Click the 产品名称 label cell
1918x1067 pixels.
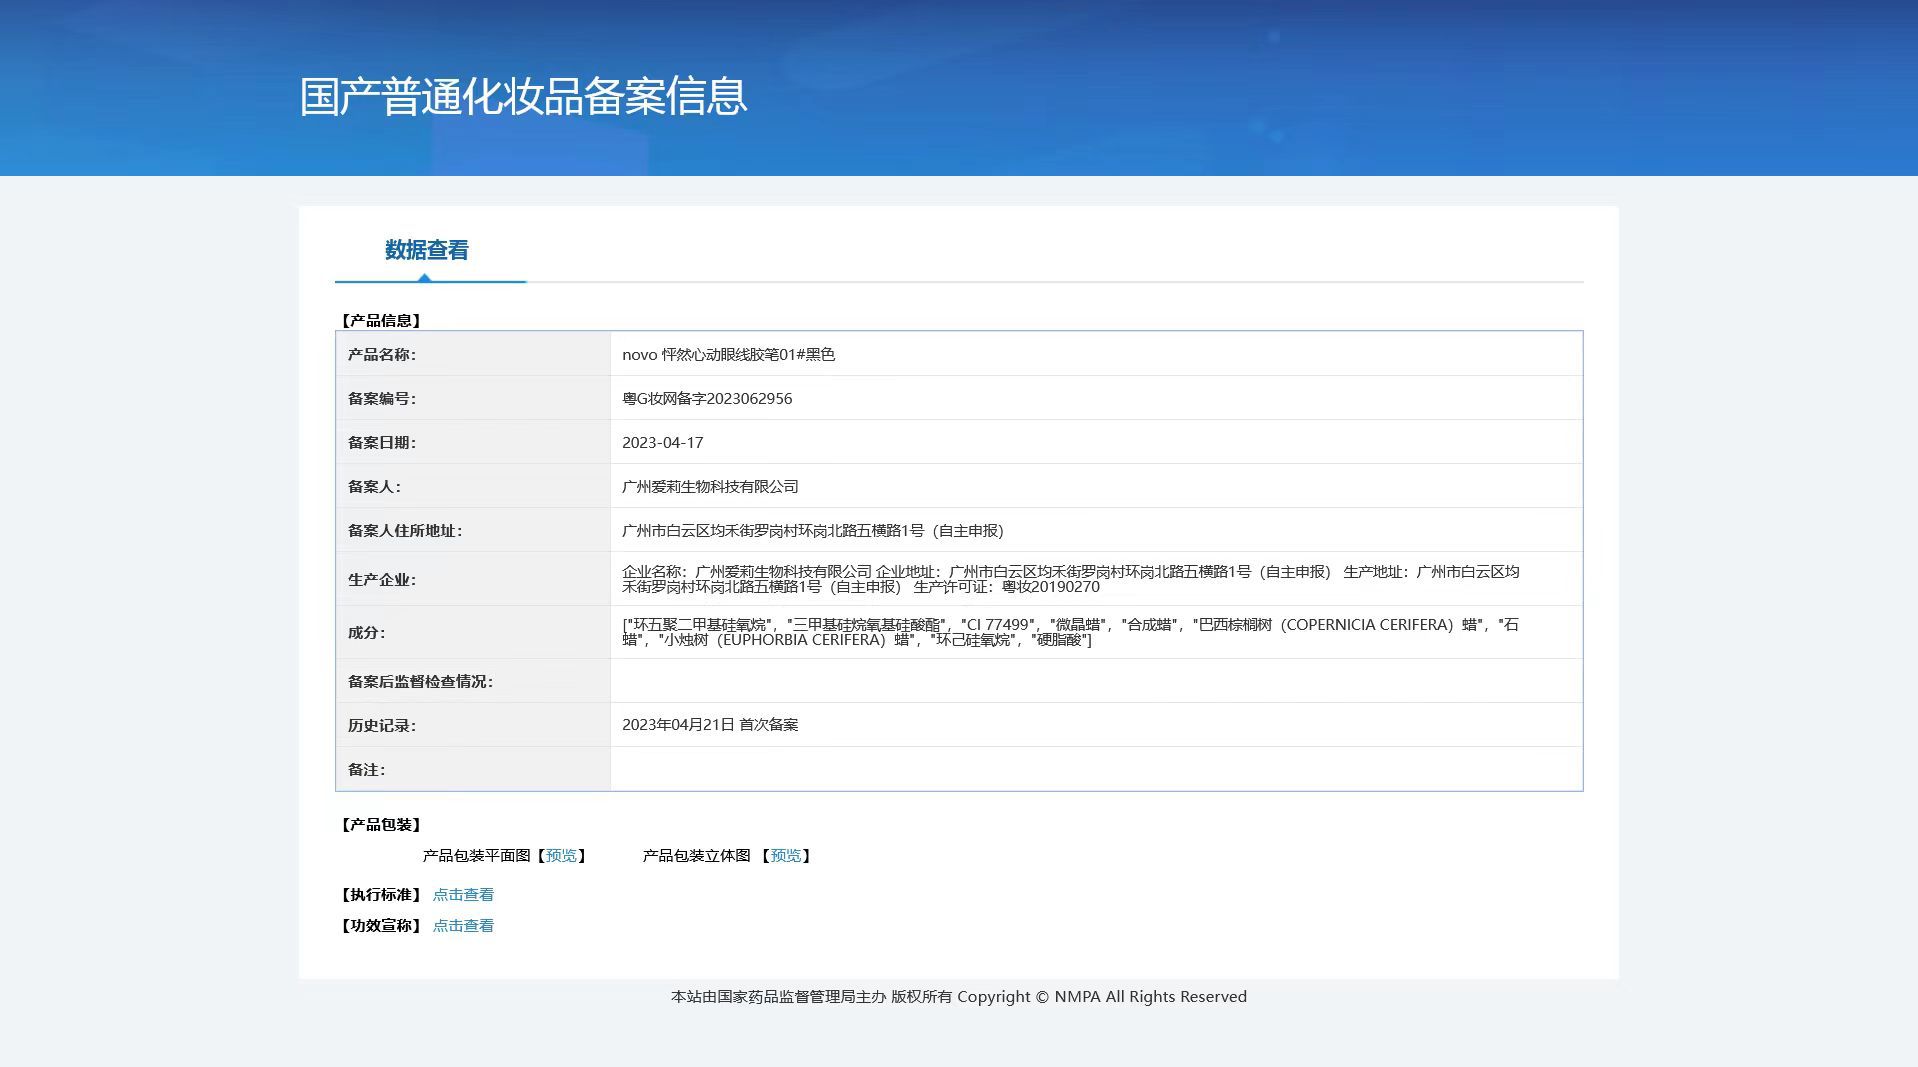click(473, 354)
